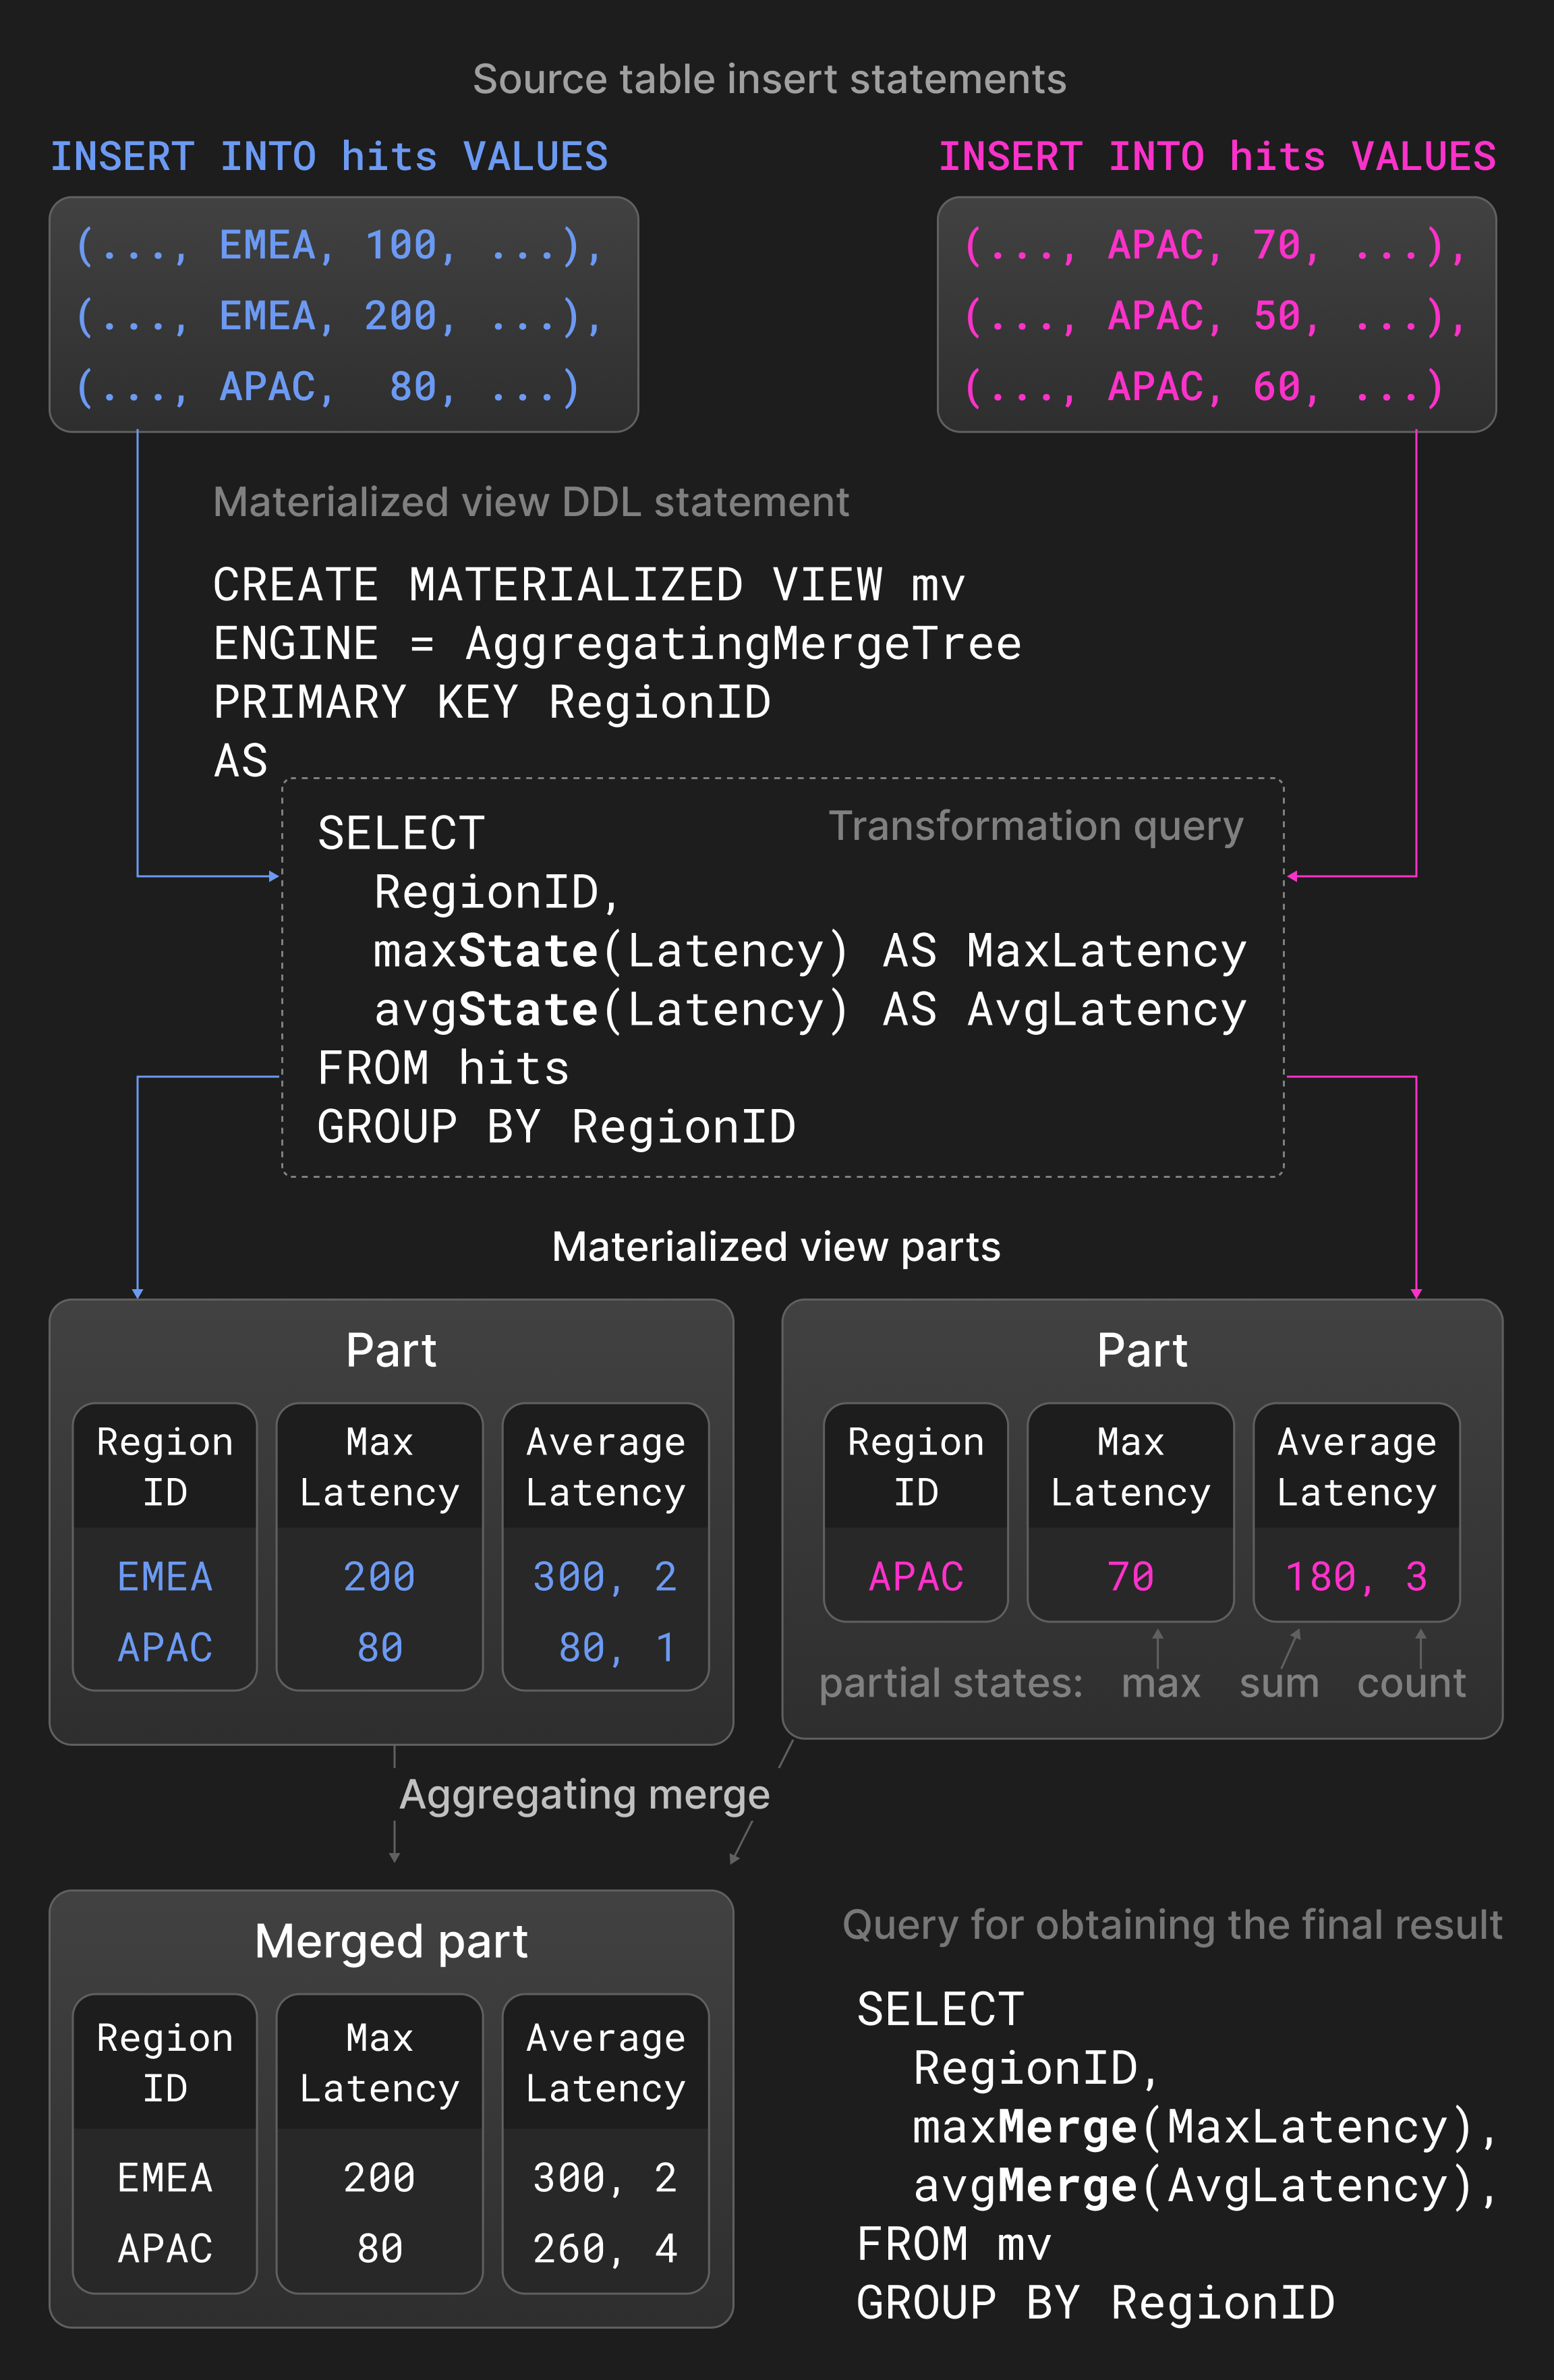The width and height of the screenshot is (1554, 2380).
Task: Click the pink '180, 3' average value
Action: (x=1356, y=1577)
